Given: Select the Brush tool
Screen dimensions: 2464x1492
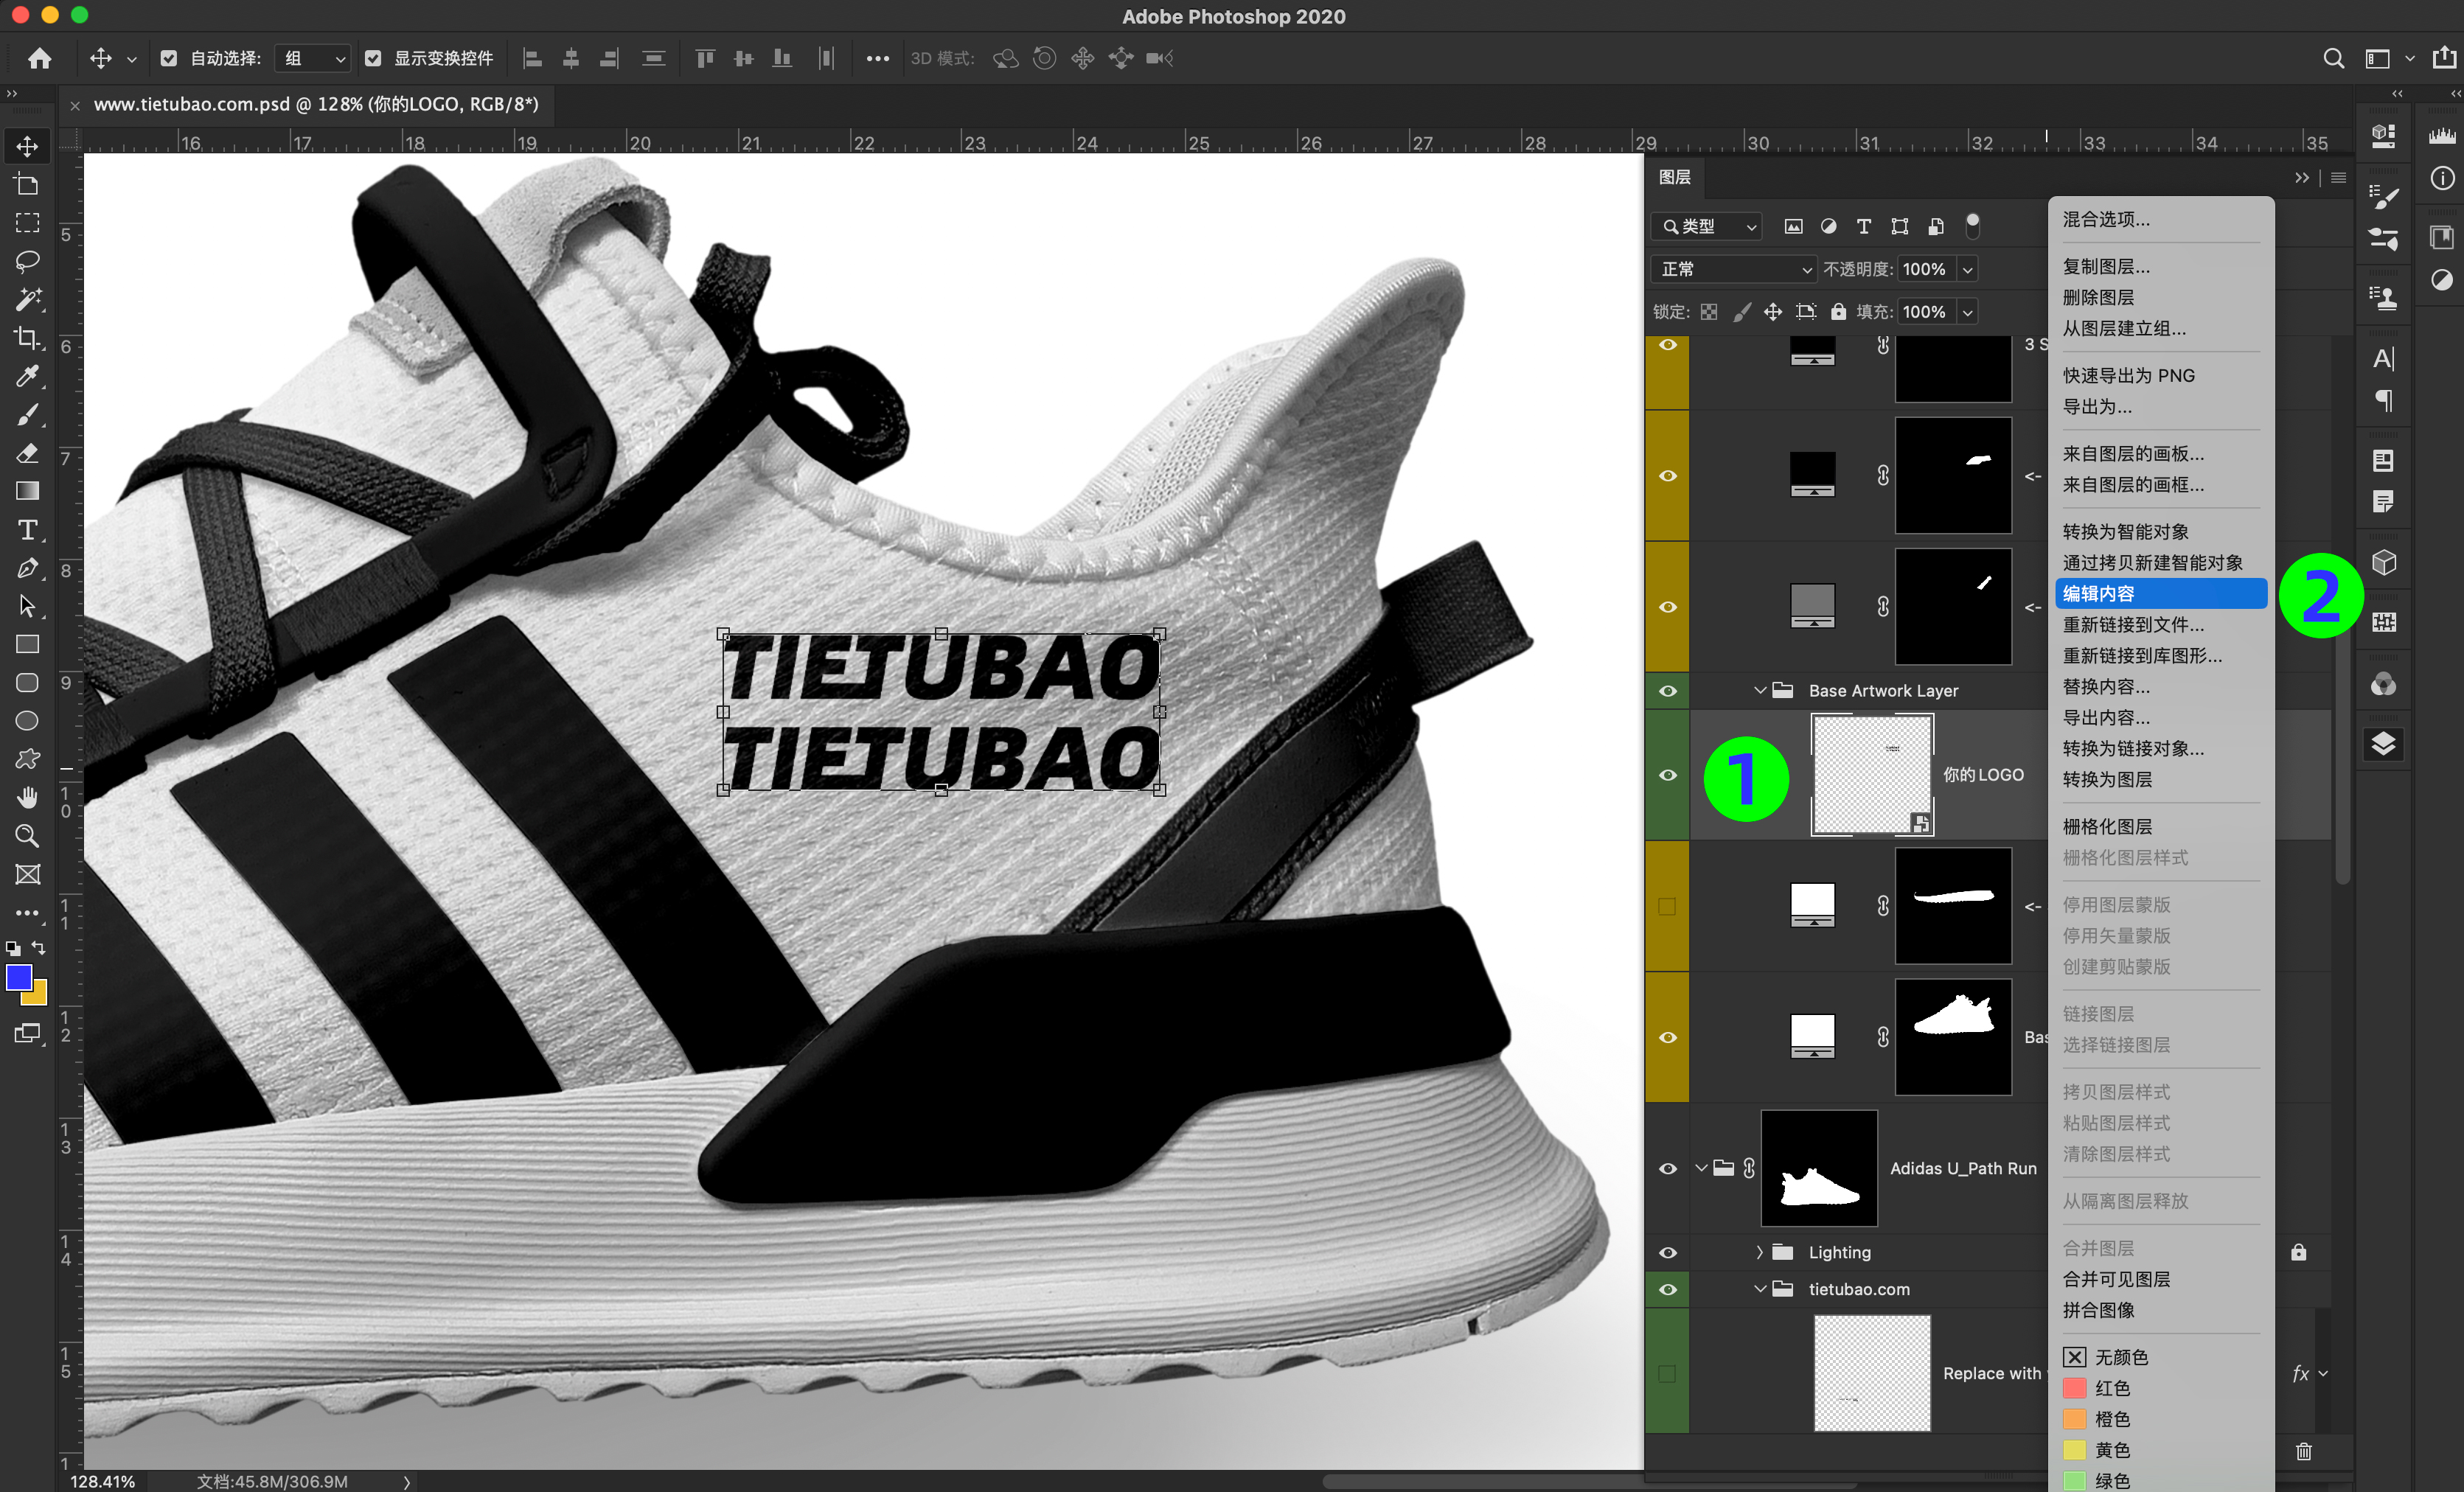Looking at the screenshot, I should pyautogui.click(x=27, y=414).
